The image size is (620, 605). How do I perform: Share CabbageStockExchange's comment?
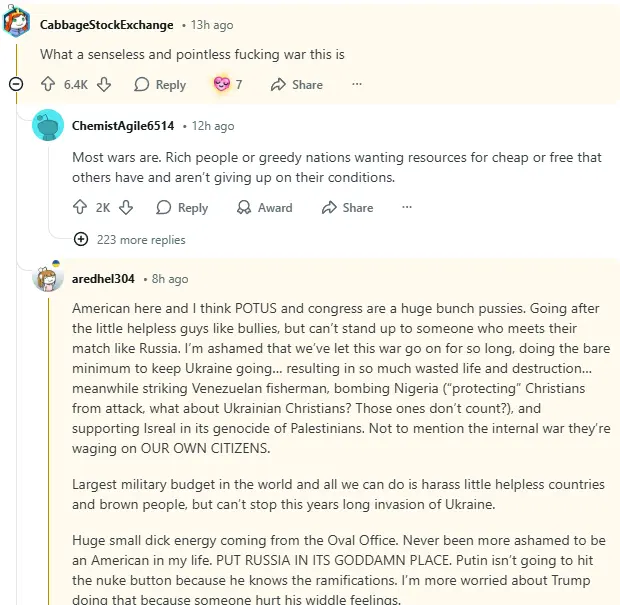[x=296, y=85]
